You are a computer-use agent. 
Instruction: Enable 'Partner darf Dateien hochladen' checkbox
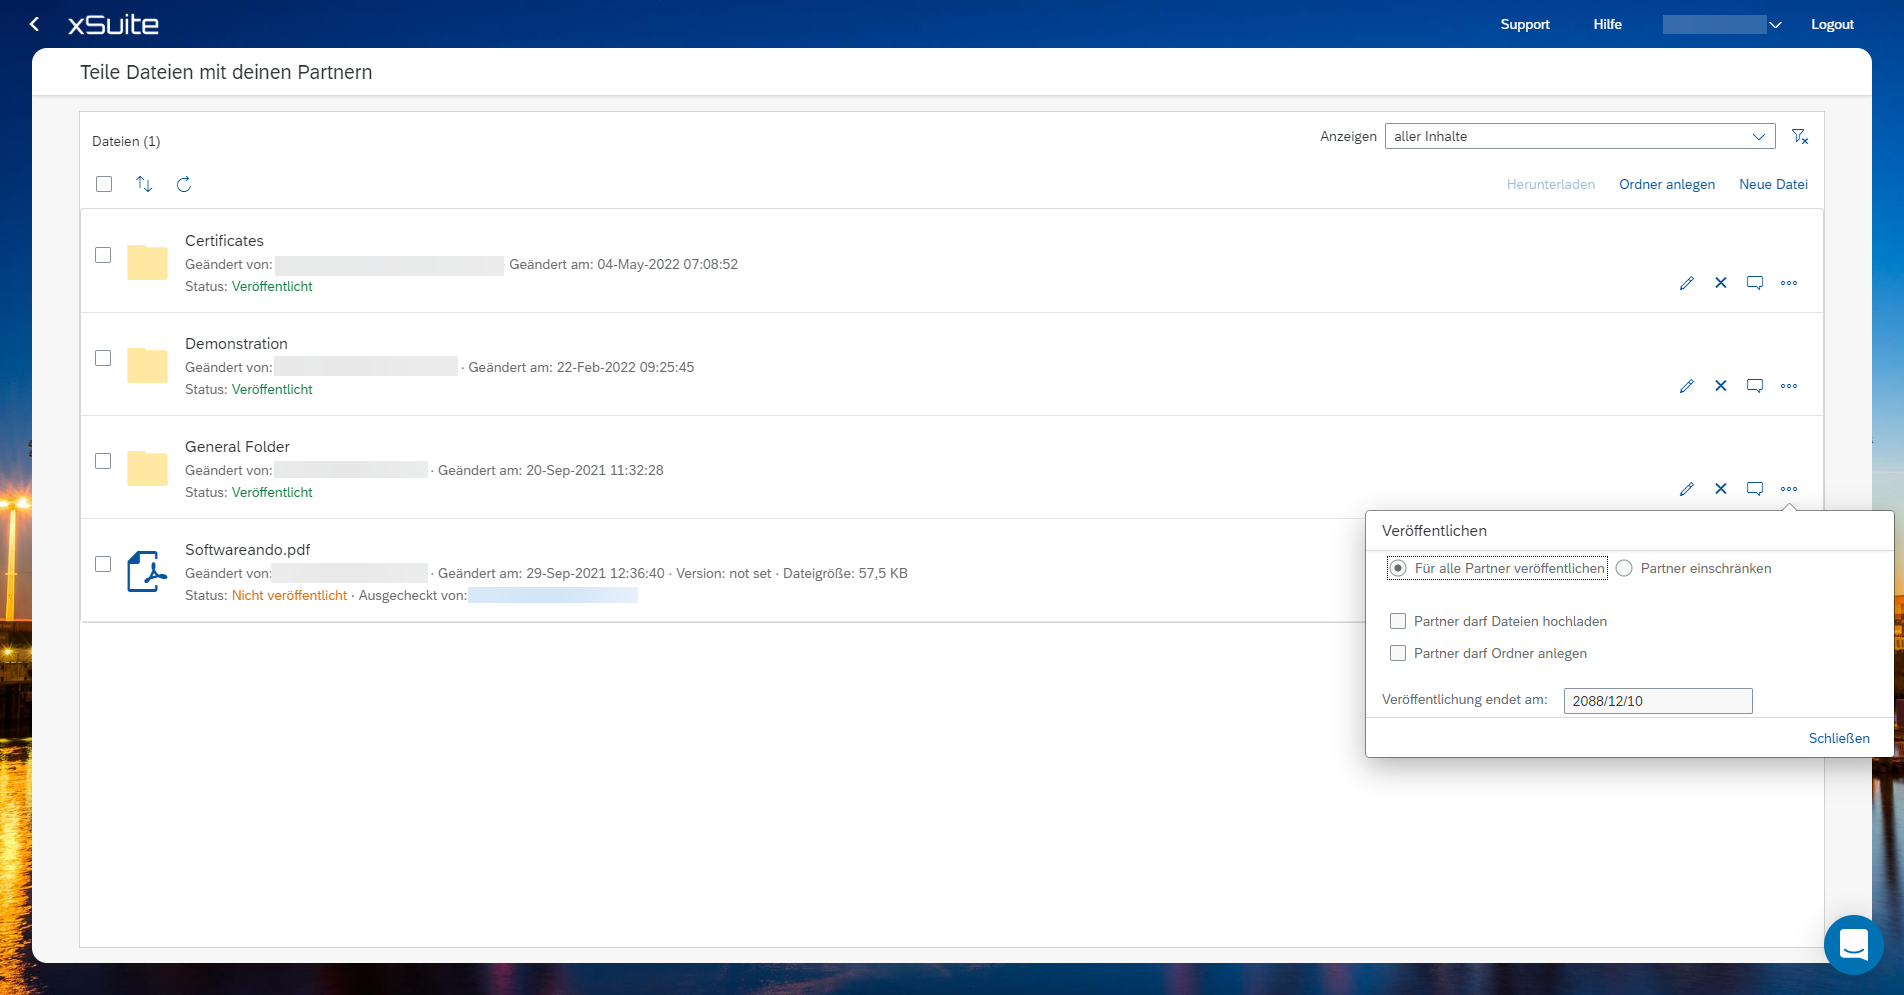1398,621
